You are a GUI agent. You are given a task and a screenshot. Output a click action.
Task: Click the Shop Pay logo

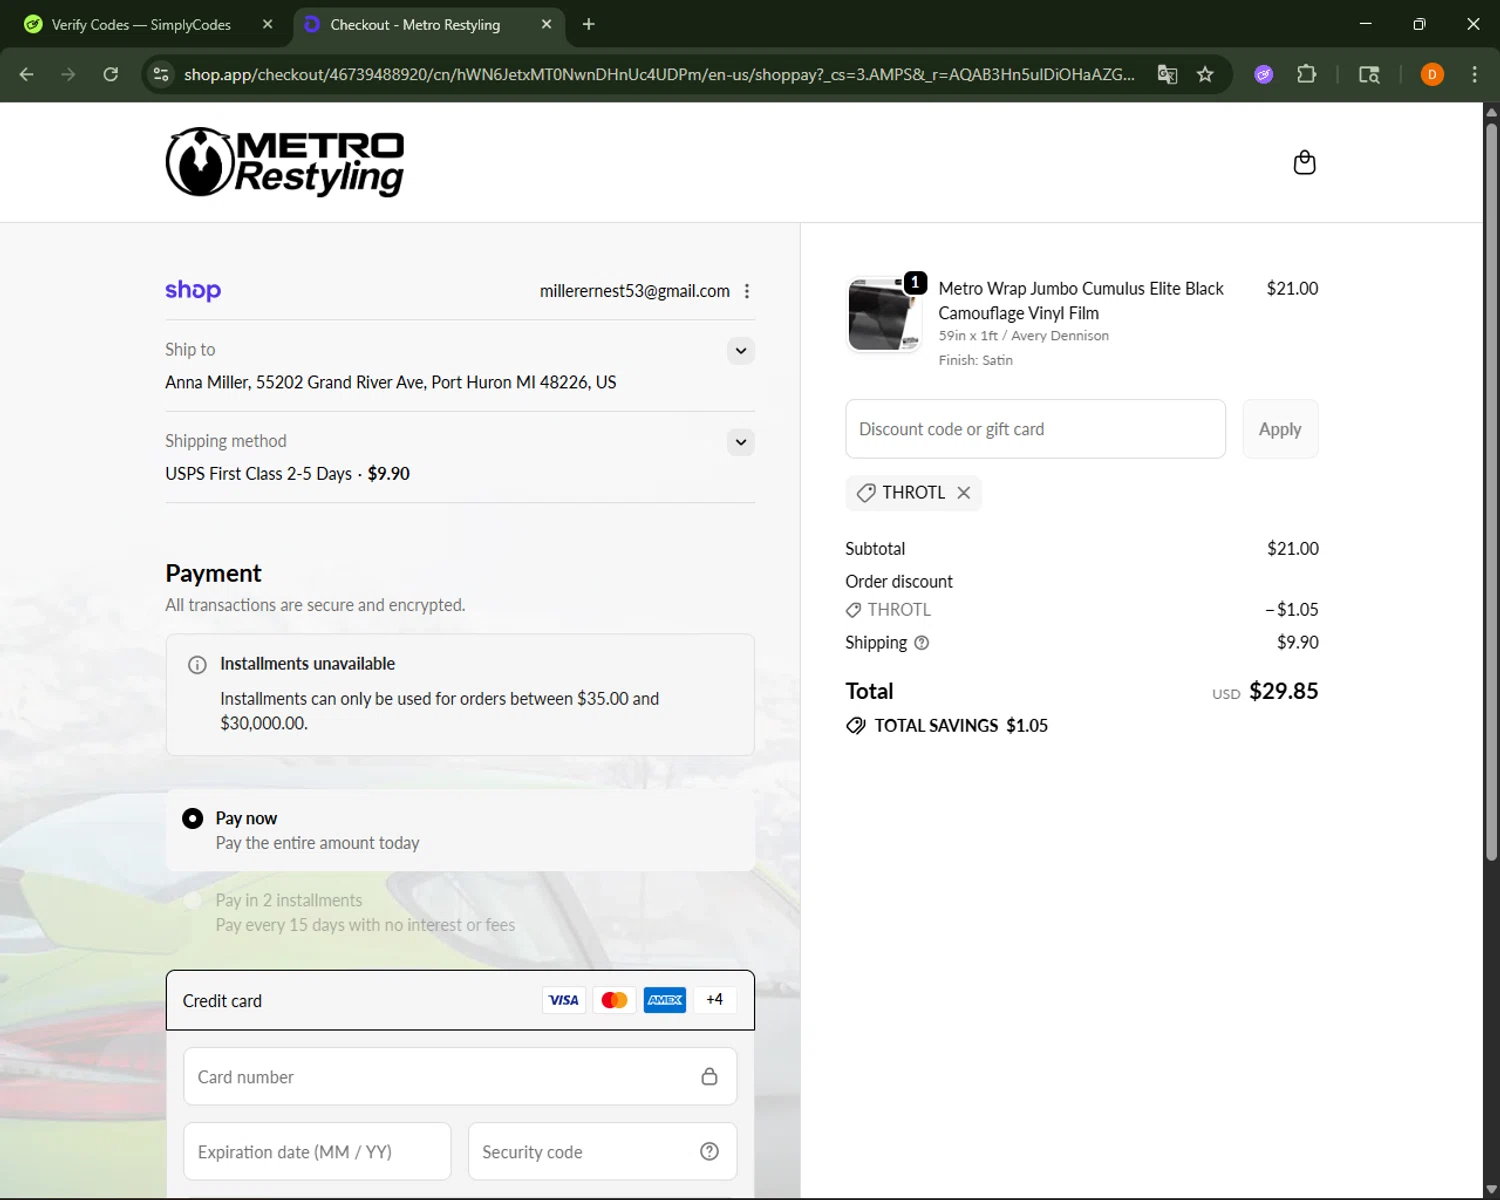pyautogui.click(x=193, y=290)
